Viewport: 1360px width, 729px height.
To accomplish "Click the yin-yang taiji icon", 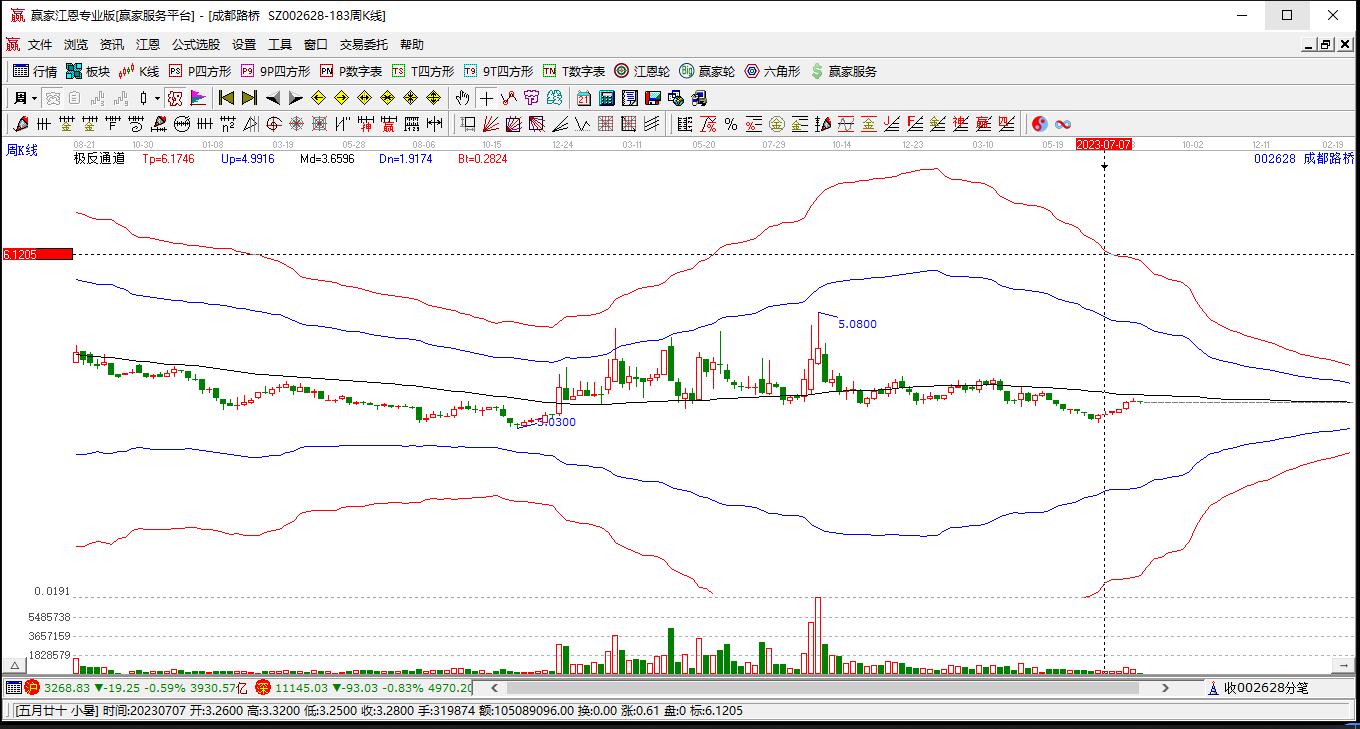I will (x=1040, y=124).
